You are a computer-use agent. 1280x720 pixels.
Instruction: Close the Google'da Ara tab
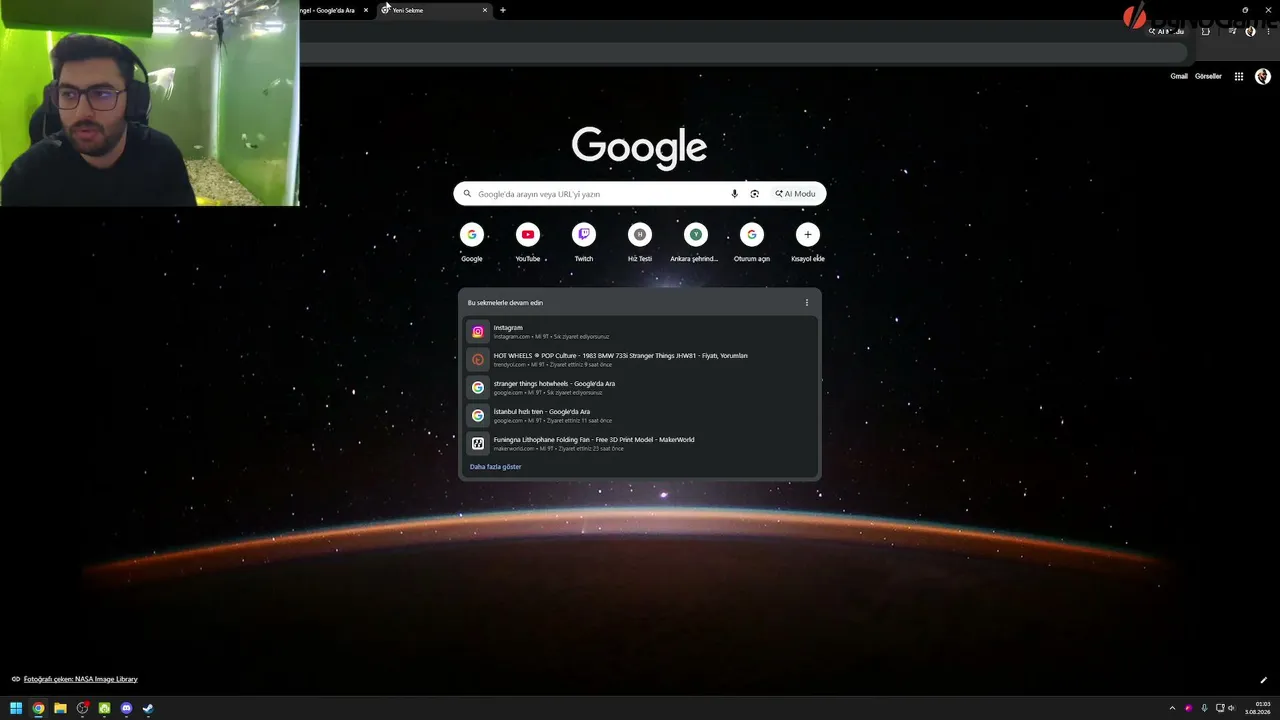click(366, 10)
